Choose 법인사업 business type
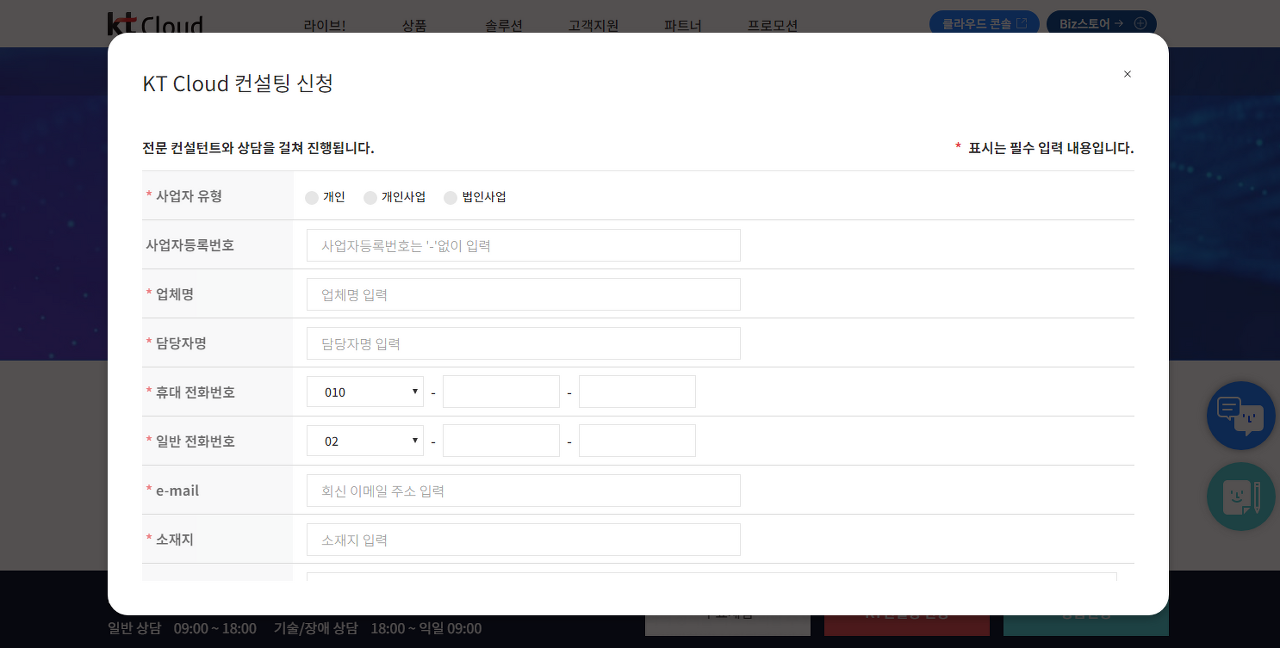Image resolution: width=1280 pixels, height=648 pixels. tap(450, 198)
